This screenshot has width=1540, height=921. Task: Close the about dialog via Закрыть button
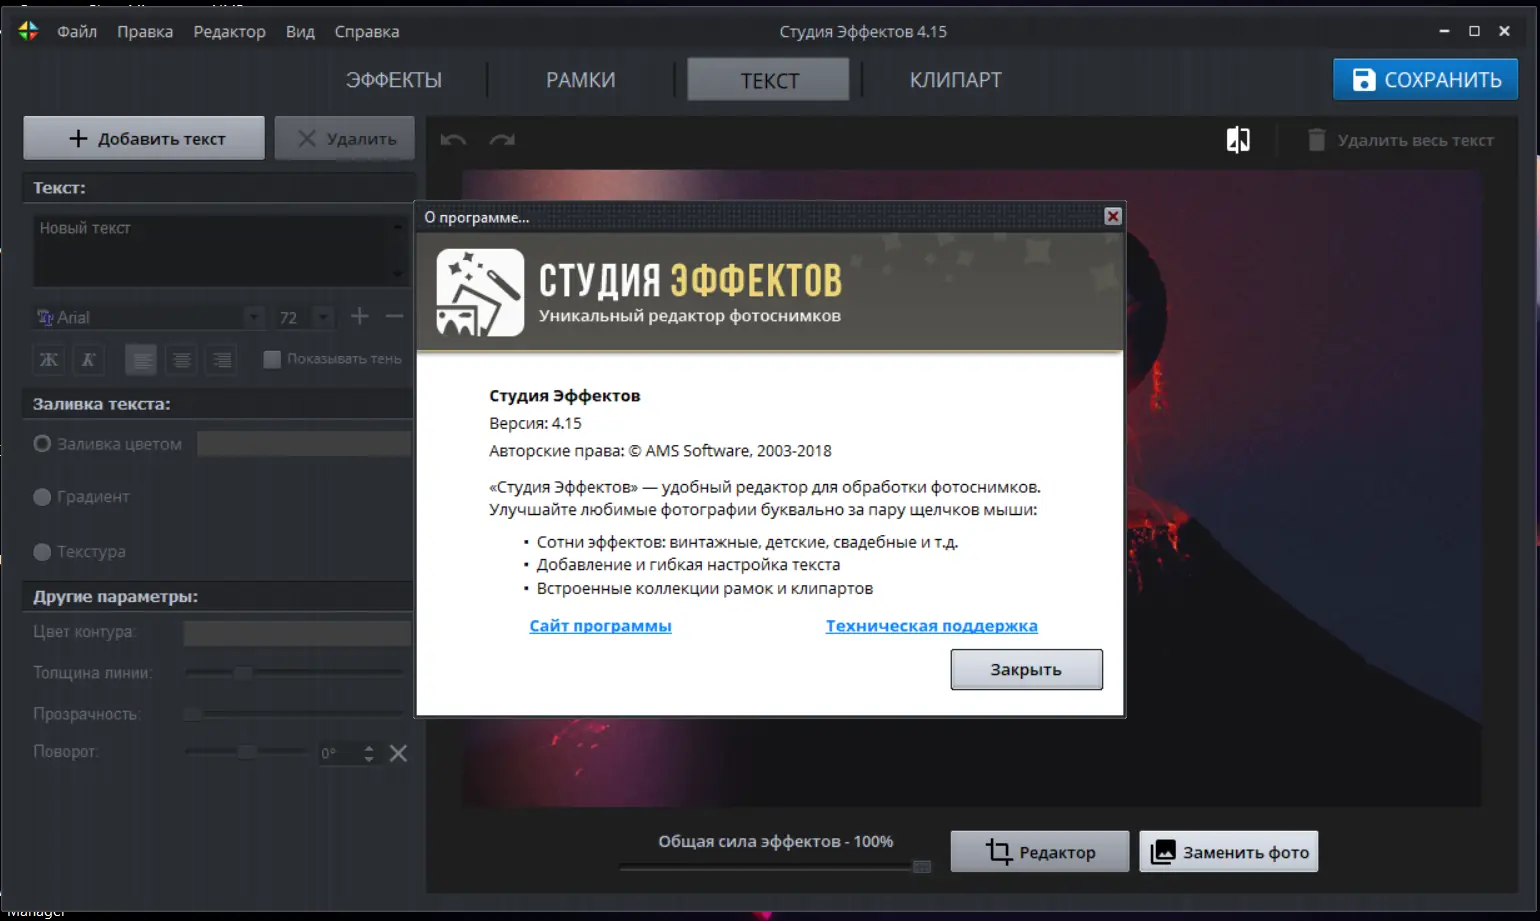[x=1026, y=669]
